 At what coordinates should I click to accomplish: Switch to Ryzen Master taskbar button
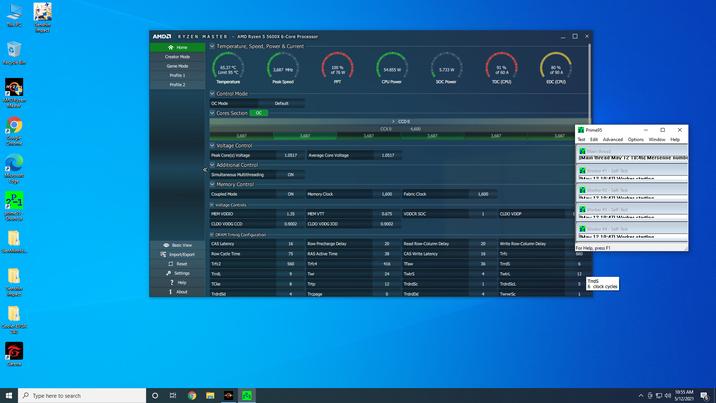click(228, 396)
